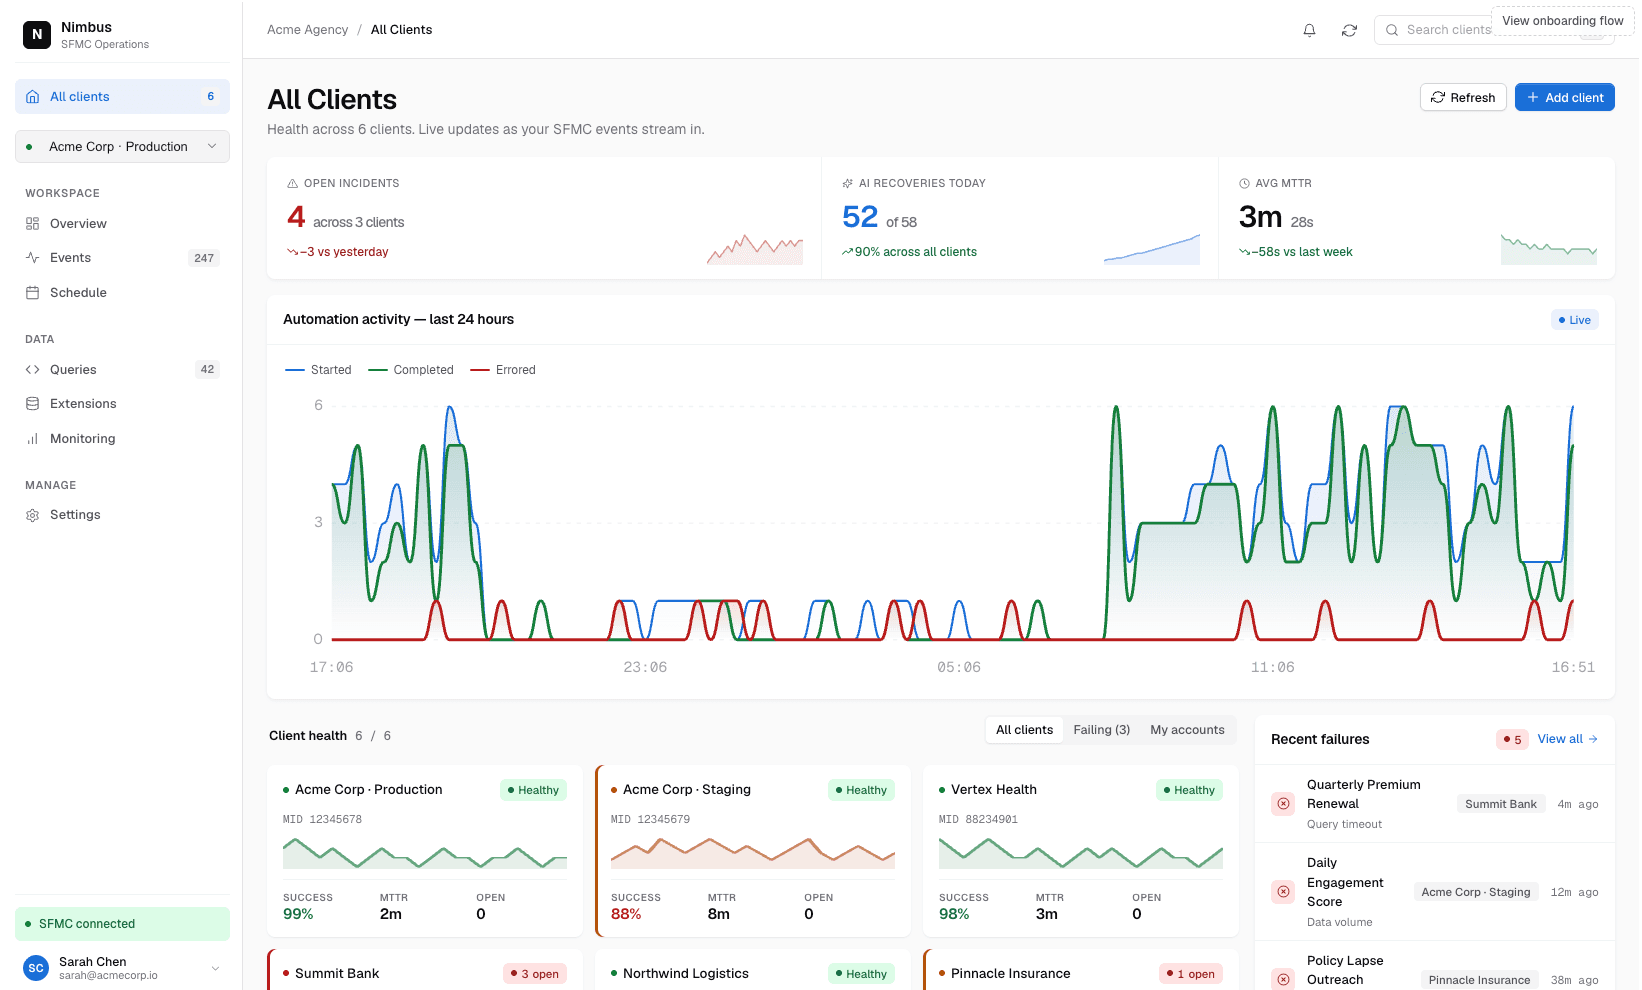Open Events in the sidebar
The width and height of the screenshot is (1642, 990).
tap(122, 258)
